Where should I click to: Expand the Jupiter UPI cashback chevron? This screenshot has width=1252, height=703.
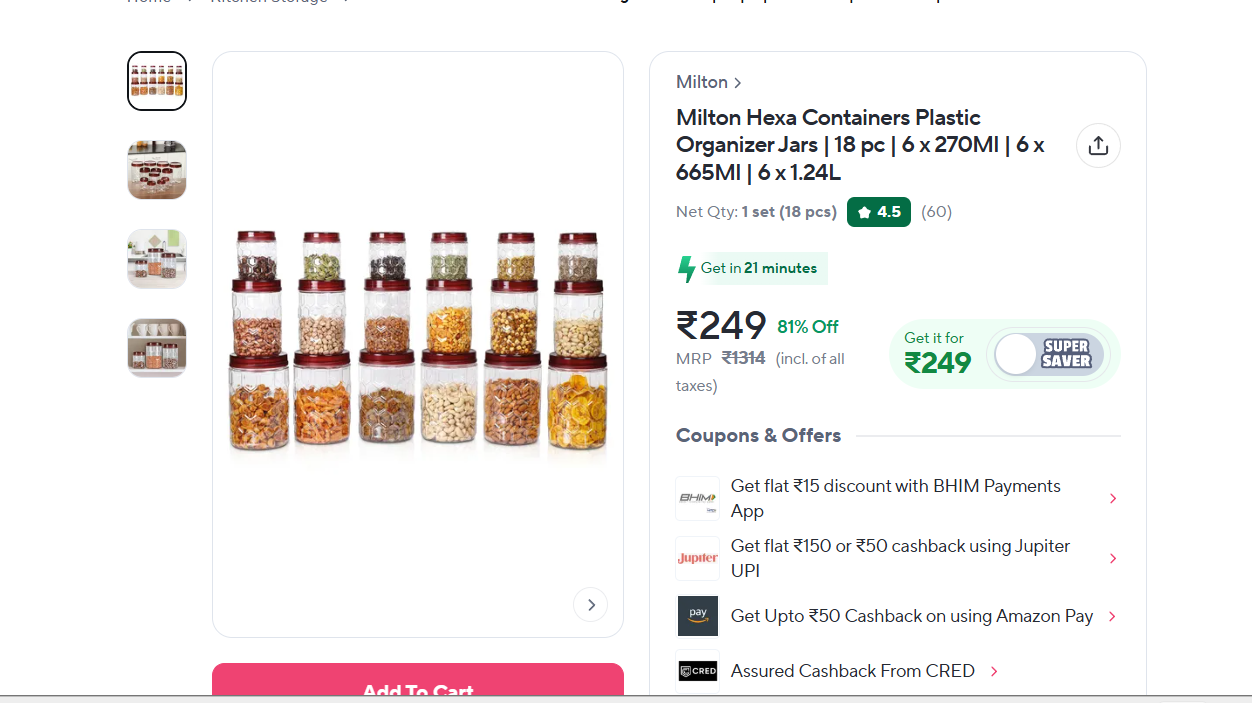point(1113,558)
